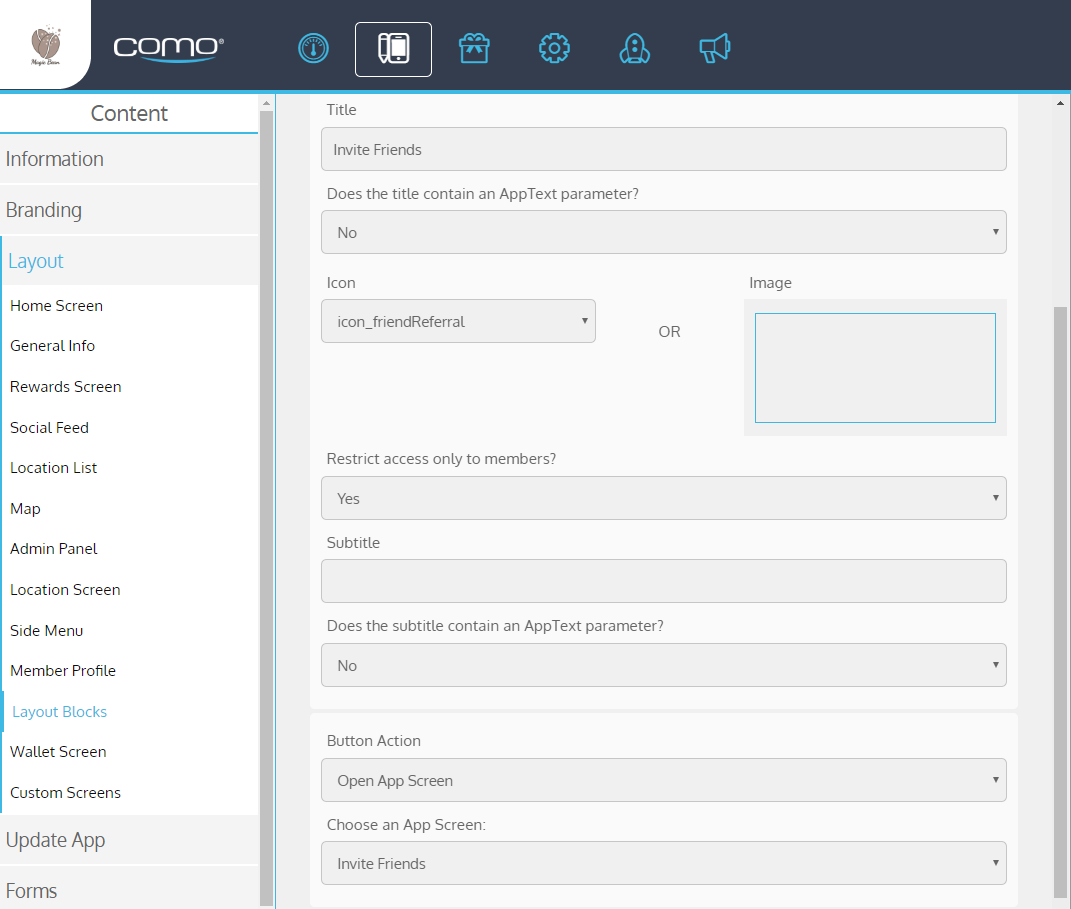Click the Como logo
1071x909 pixels.
[168, 48]
